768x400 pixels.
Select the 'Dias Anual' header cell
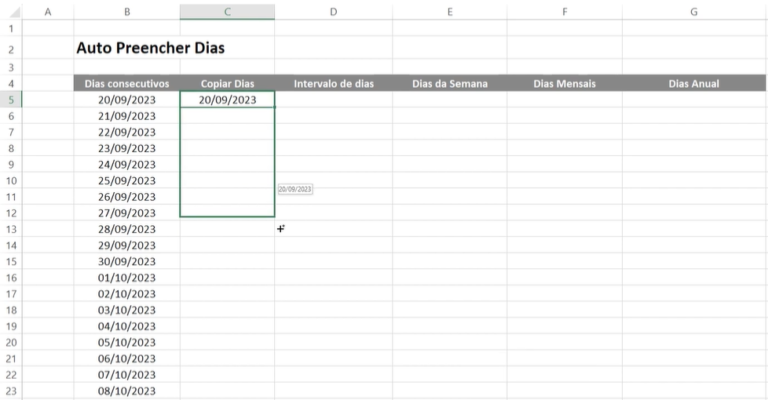(x=693, y=84)
